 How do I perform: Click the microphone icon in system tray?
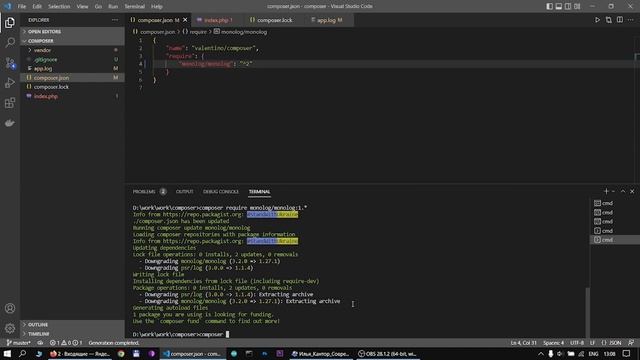tap(551, 353)
